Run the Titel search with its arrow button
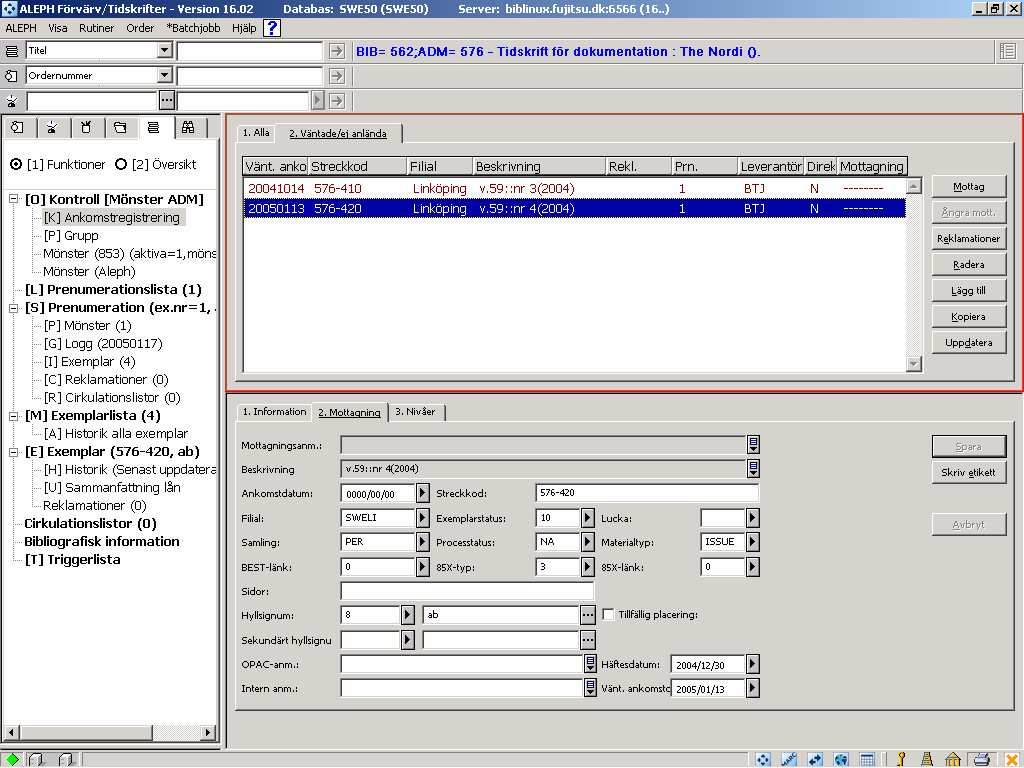1024x768 pixels. coord(336,51)
